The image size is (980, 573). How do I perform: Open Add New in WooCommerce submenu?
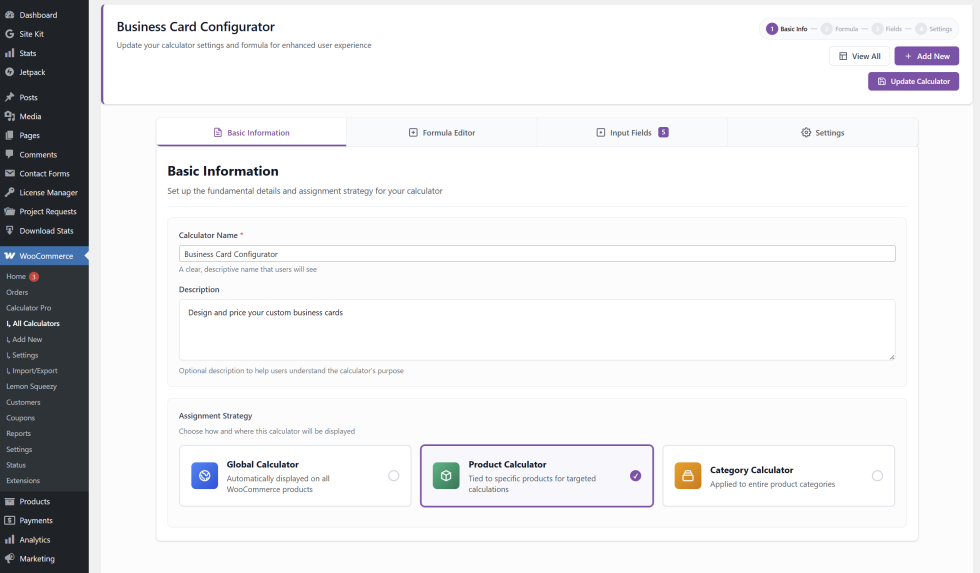pos(24,339)
